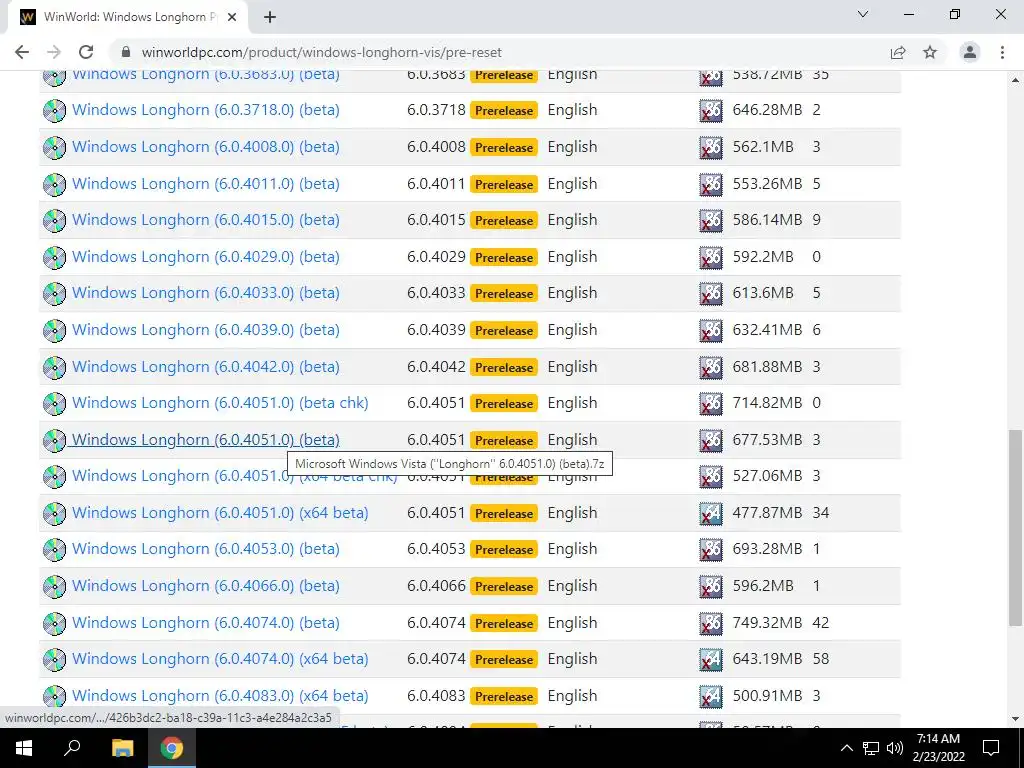Image resolution: width=1024 pixels, height=768 pixels.
Task: Open the Chrome profile menu
Action: pyautogui.click(x=970, y=52)
